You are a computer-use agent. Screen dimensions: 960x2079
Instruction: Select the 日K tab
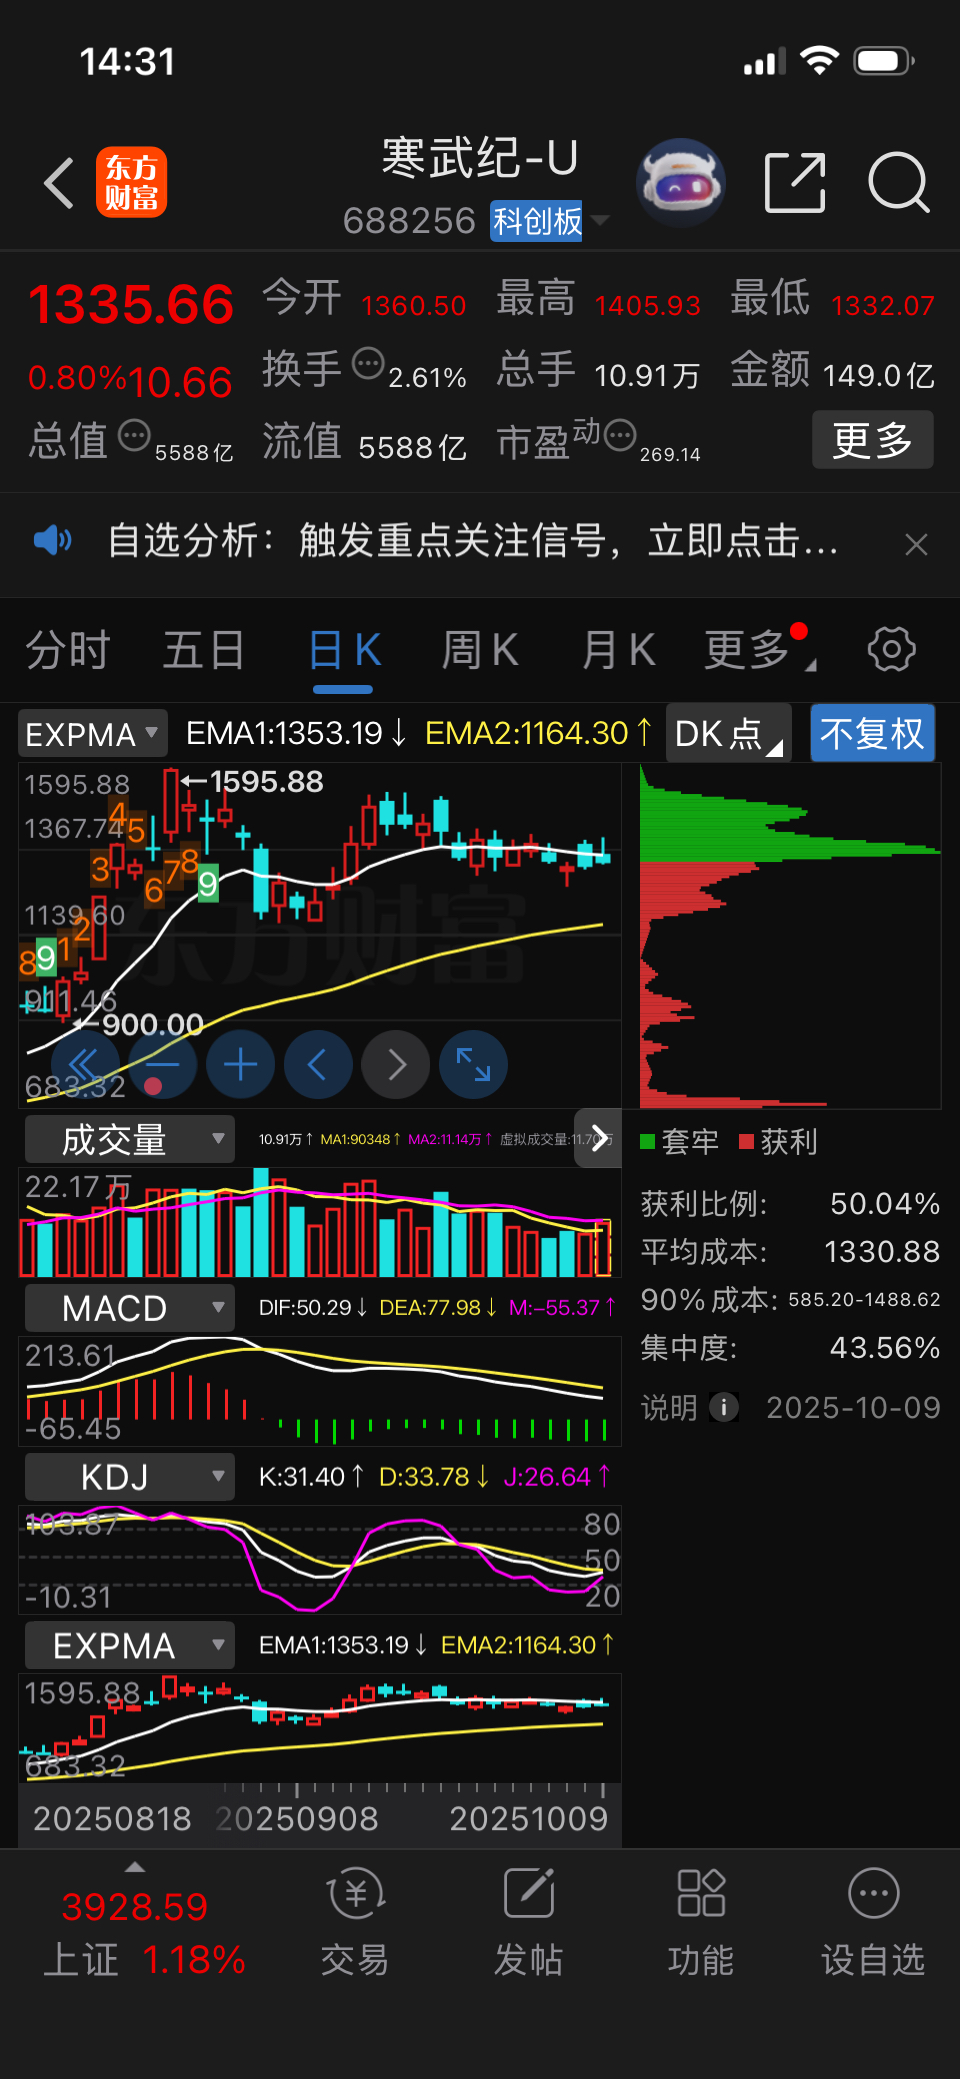pyautogui.click(x=344, y=651)
